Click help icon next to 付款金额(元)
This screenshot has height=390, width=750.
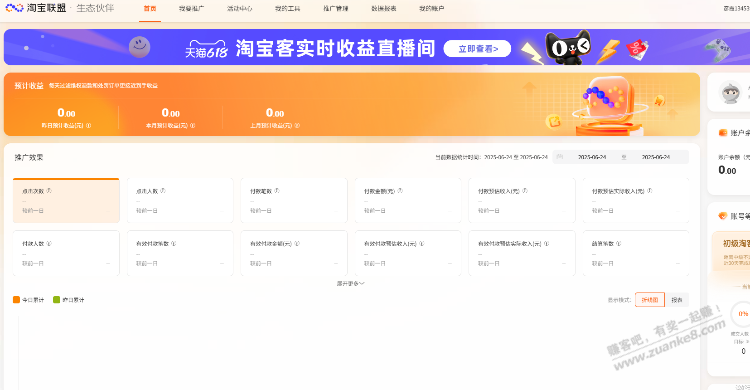pyautogui.click(x=400, y=190)
